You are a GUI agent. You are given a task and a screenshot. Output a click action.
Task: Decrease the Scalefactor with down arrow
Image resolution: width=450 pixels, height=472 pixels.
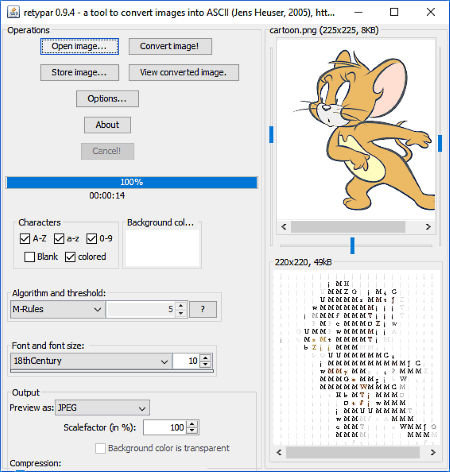pos(192,431)
